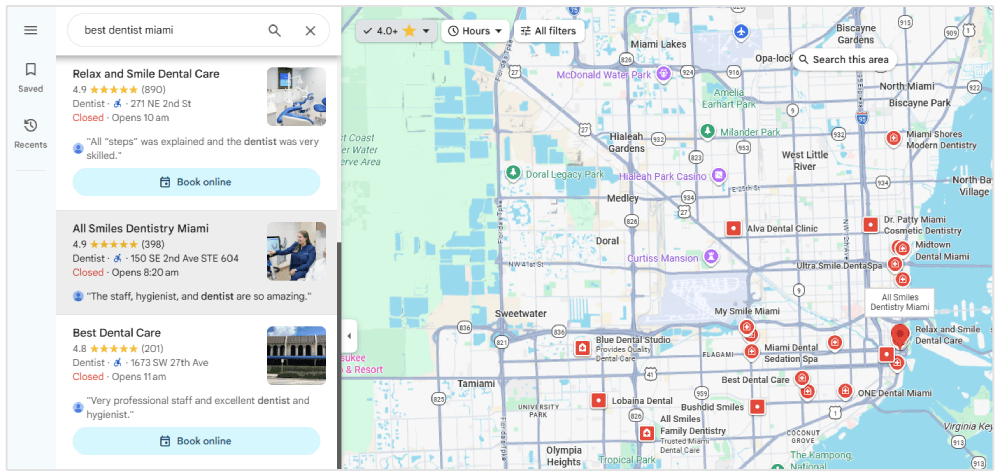Click address '1673 SW 27th Ave'
The width and height of the screenshot is (1000, 476).
[x=170, y=362]
